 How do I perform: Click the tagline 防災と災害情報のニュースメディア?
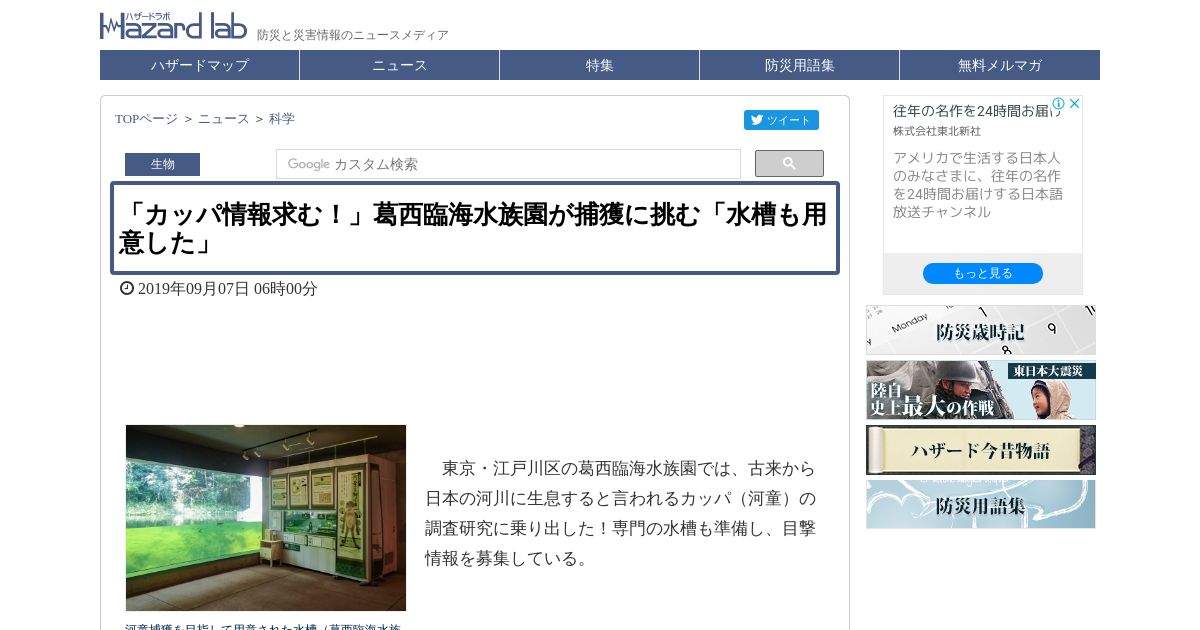coord(353,35)
